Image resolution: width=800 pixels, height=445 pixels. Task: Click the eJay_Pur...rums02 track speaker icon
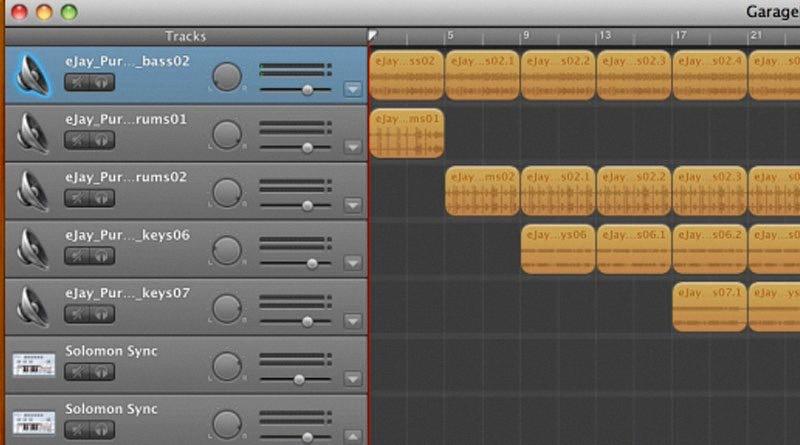33,191
